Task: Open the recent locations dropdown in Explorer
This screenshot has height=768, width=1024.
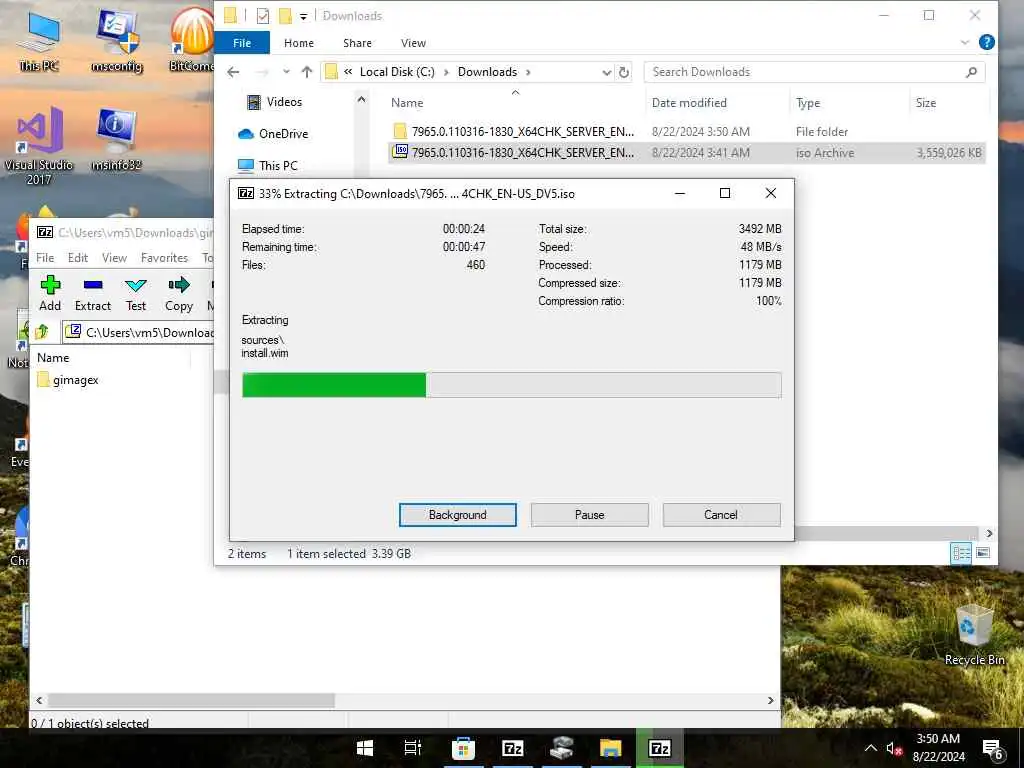Action: click(286, 72)
